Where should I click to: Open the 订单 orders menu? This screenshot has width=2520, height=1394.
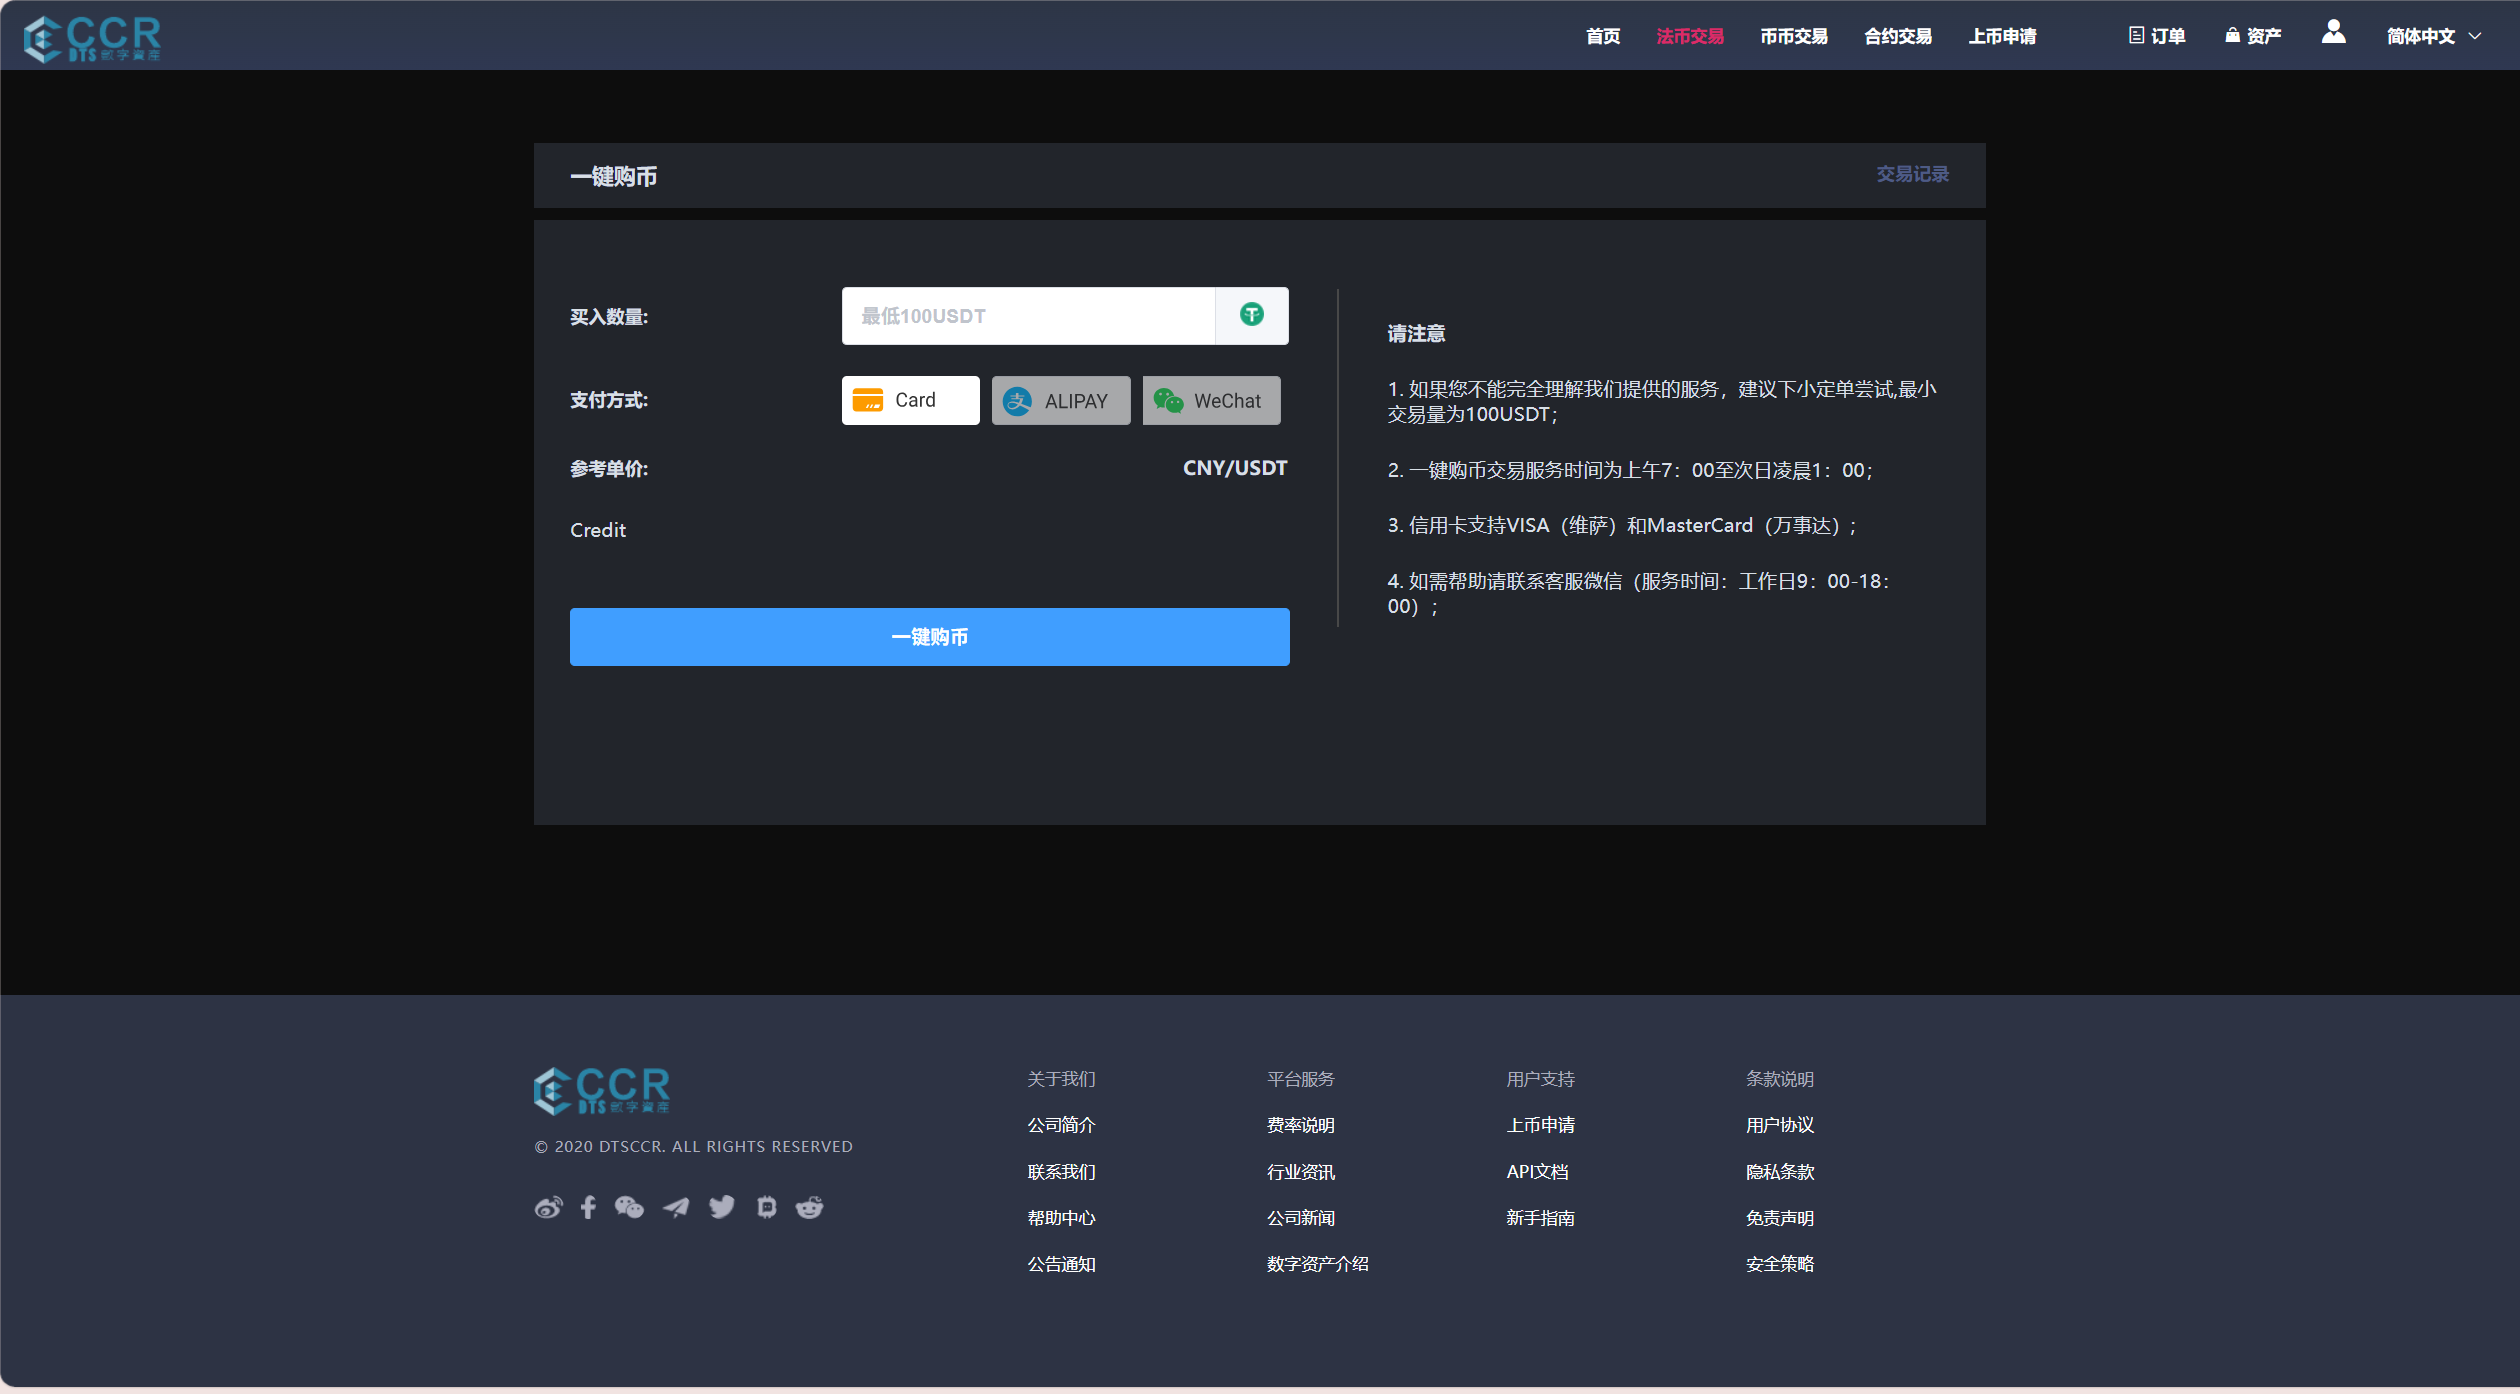pyautogui.click(x=2157, y=37)
